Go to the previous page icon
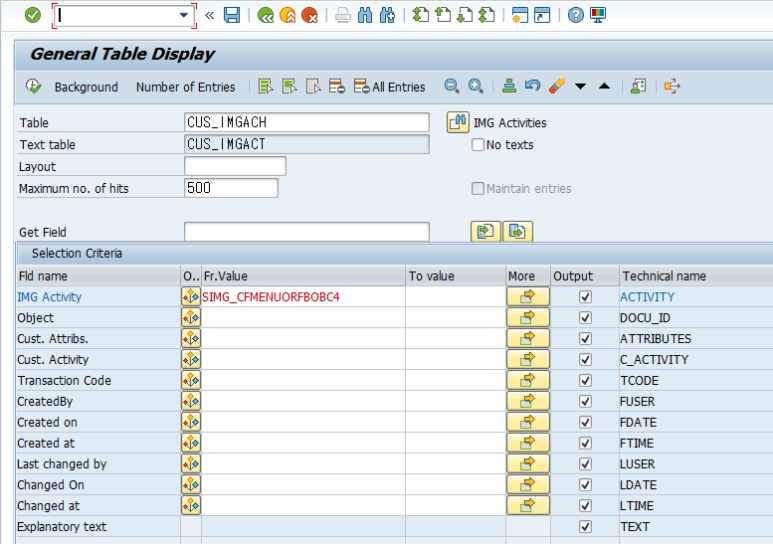The image size is (773, 544). tap(443, 15)
